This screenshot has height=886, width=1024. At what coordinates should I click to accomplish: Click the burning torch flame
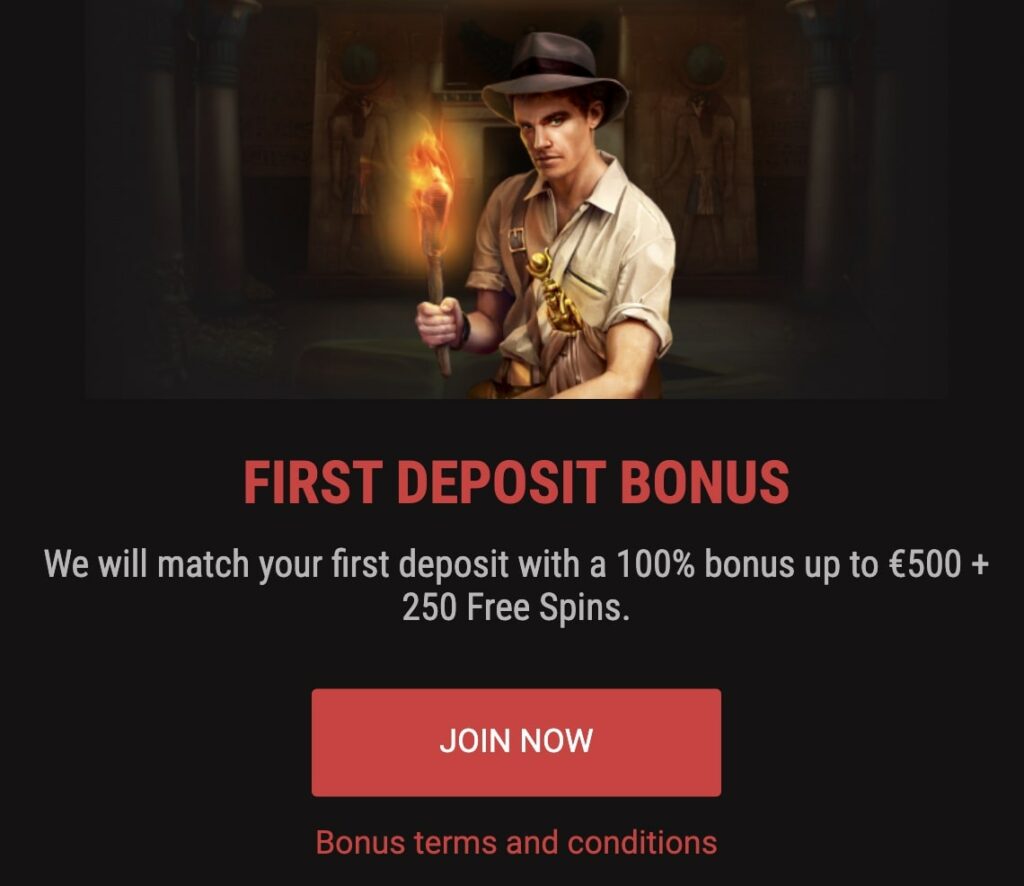(431, 180)
